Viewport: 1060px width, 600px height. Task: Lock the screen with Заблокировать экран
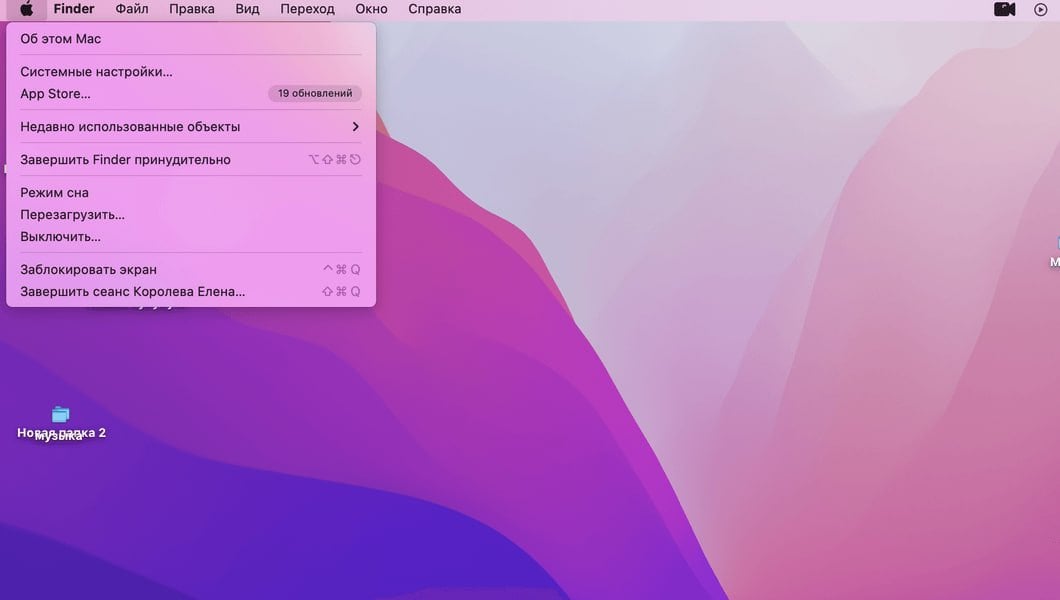pyautogui.click(x=89, y=270)
